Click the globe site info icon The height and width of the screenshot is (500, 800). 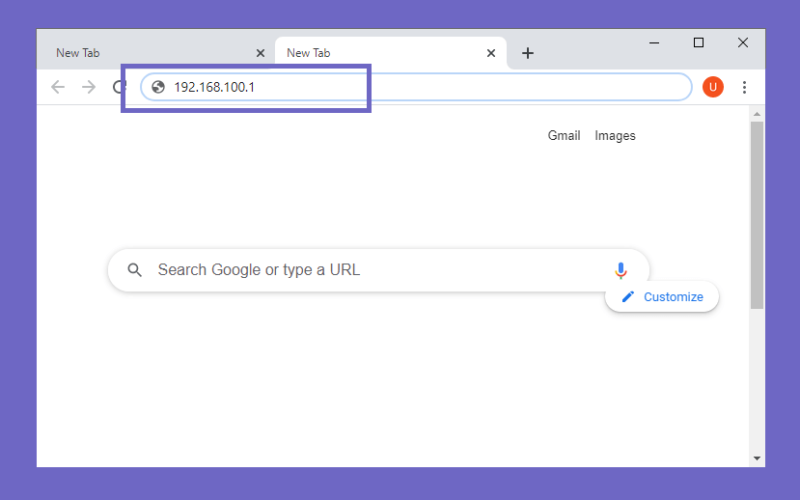point(158,87)
